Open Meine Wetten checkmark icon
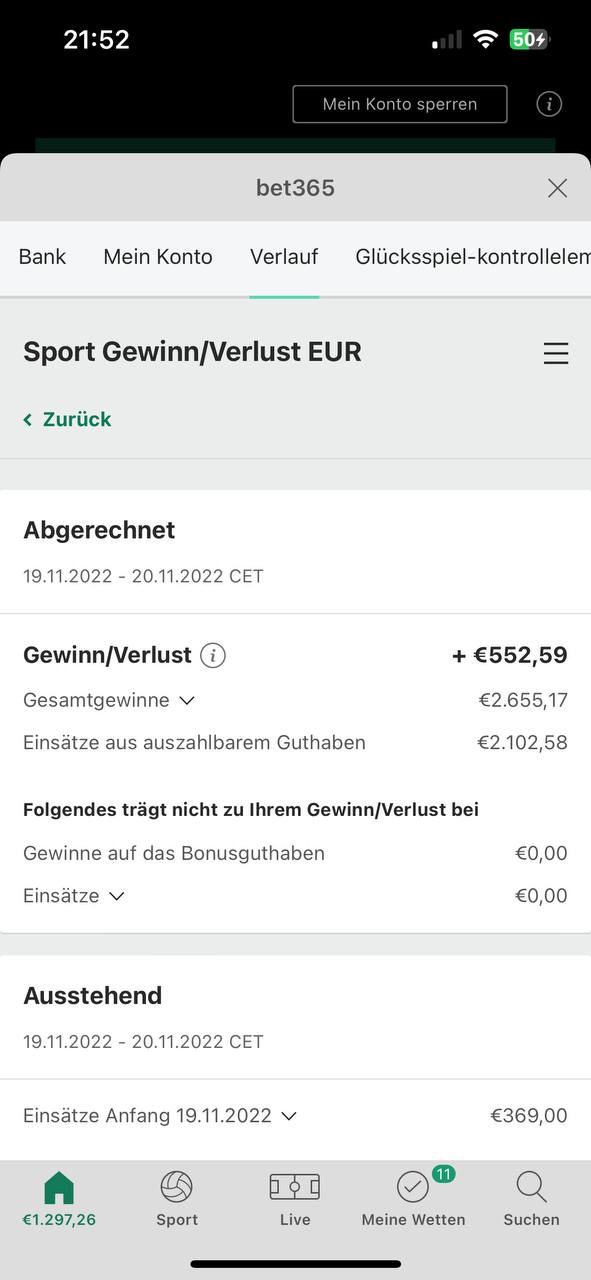 412,1187
